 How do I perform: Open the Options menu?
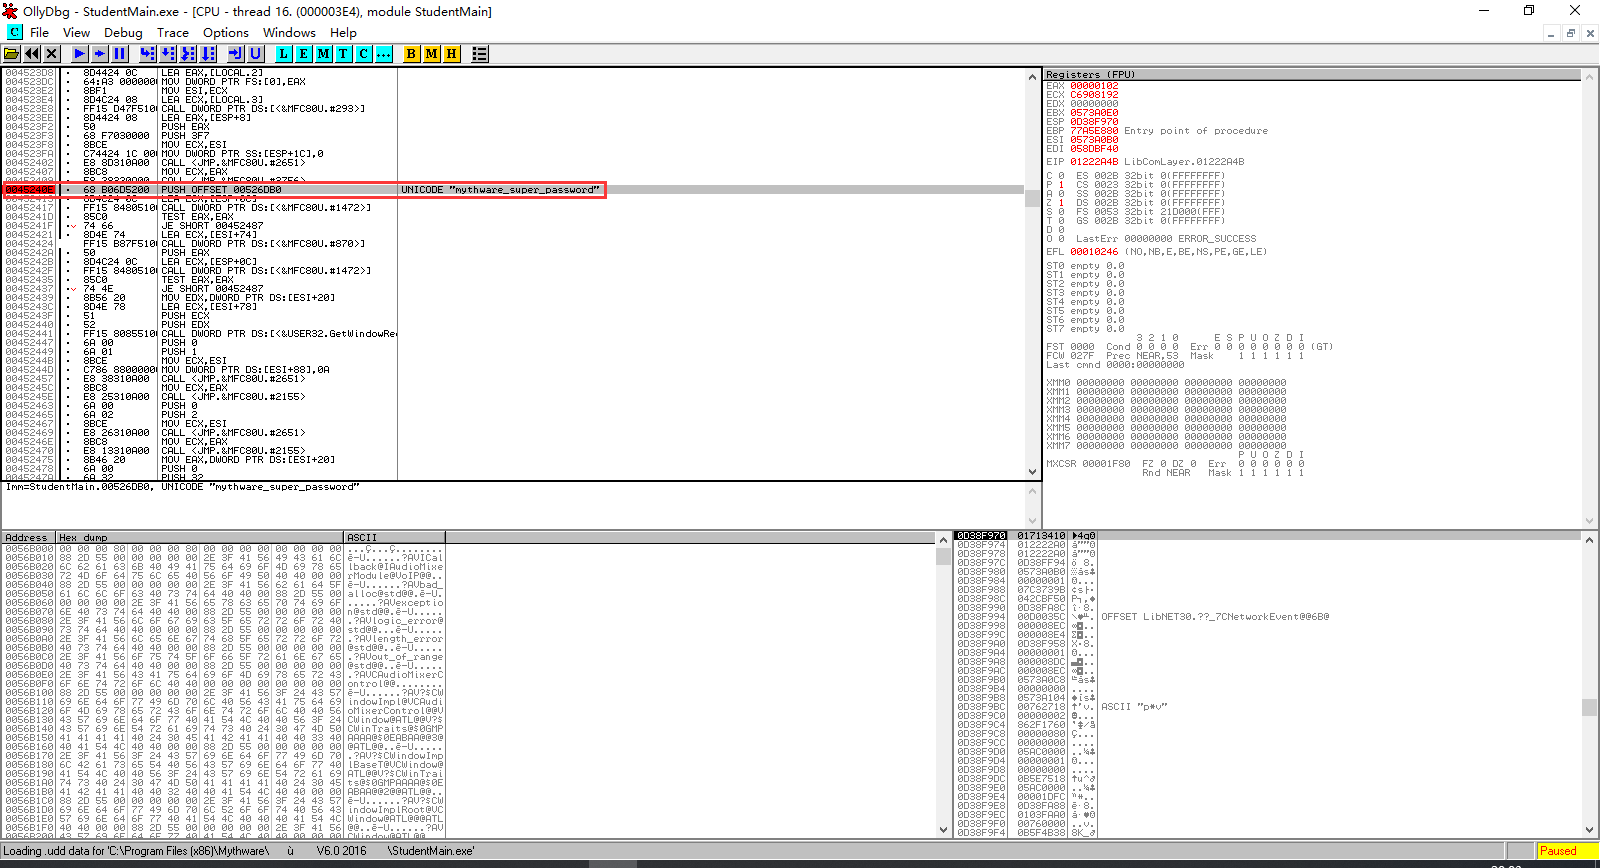coord(226,32)
